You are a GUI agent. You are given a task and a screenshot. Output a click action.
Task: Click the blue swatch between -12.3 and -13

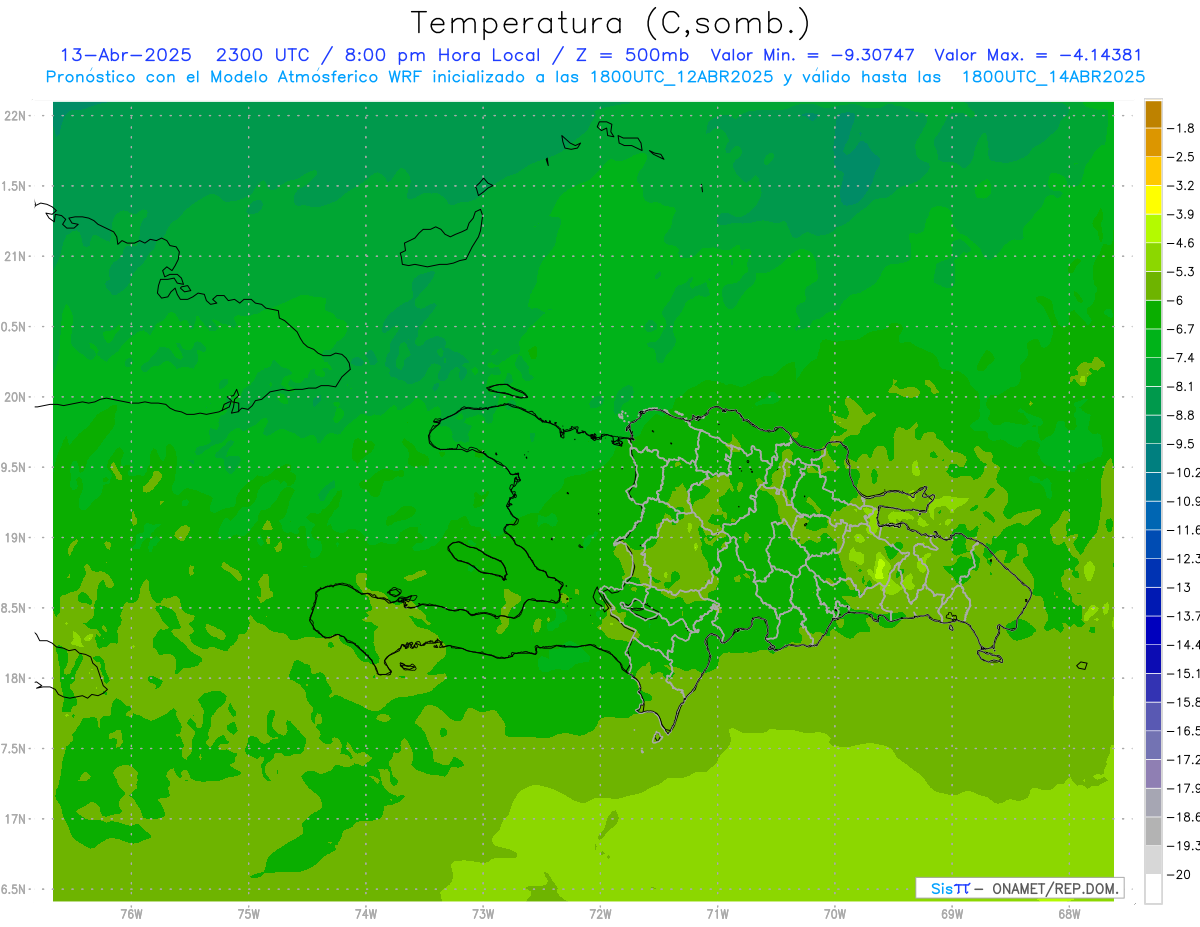[1153, 573]
